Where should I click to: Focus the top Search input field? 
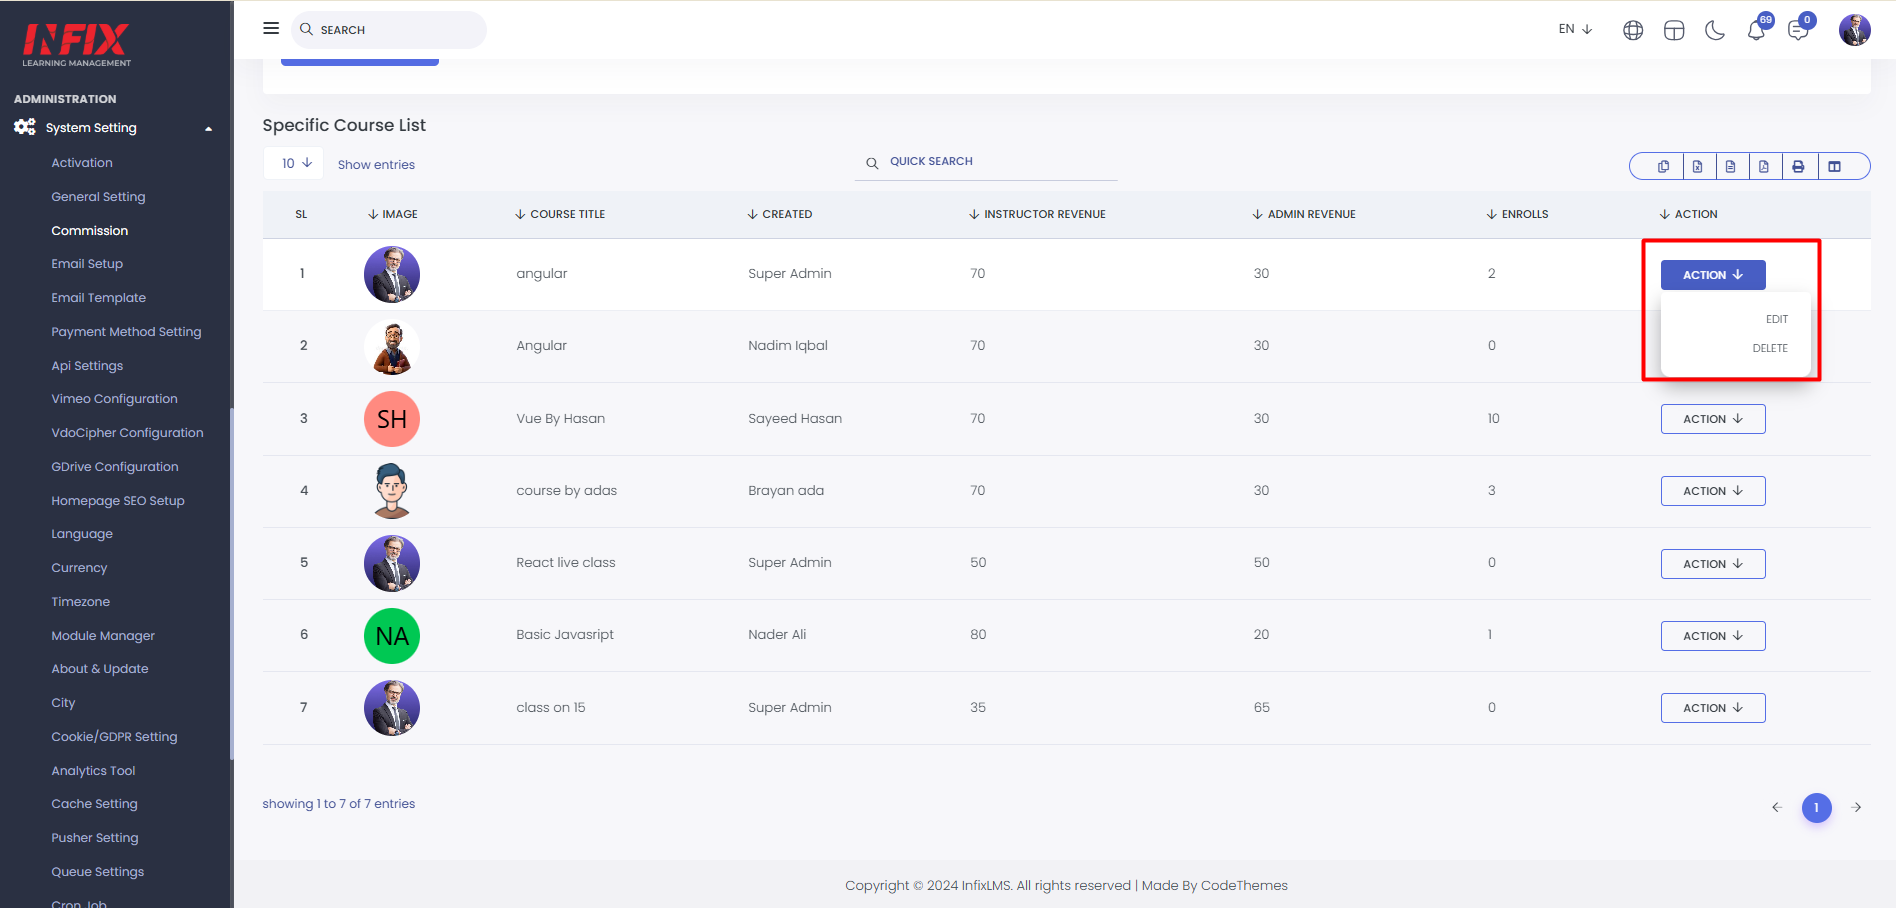tap(389, 30)
